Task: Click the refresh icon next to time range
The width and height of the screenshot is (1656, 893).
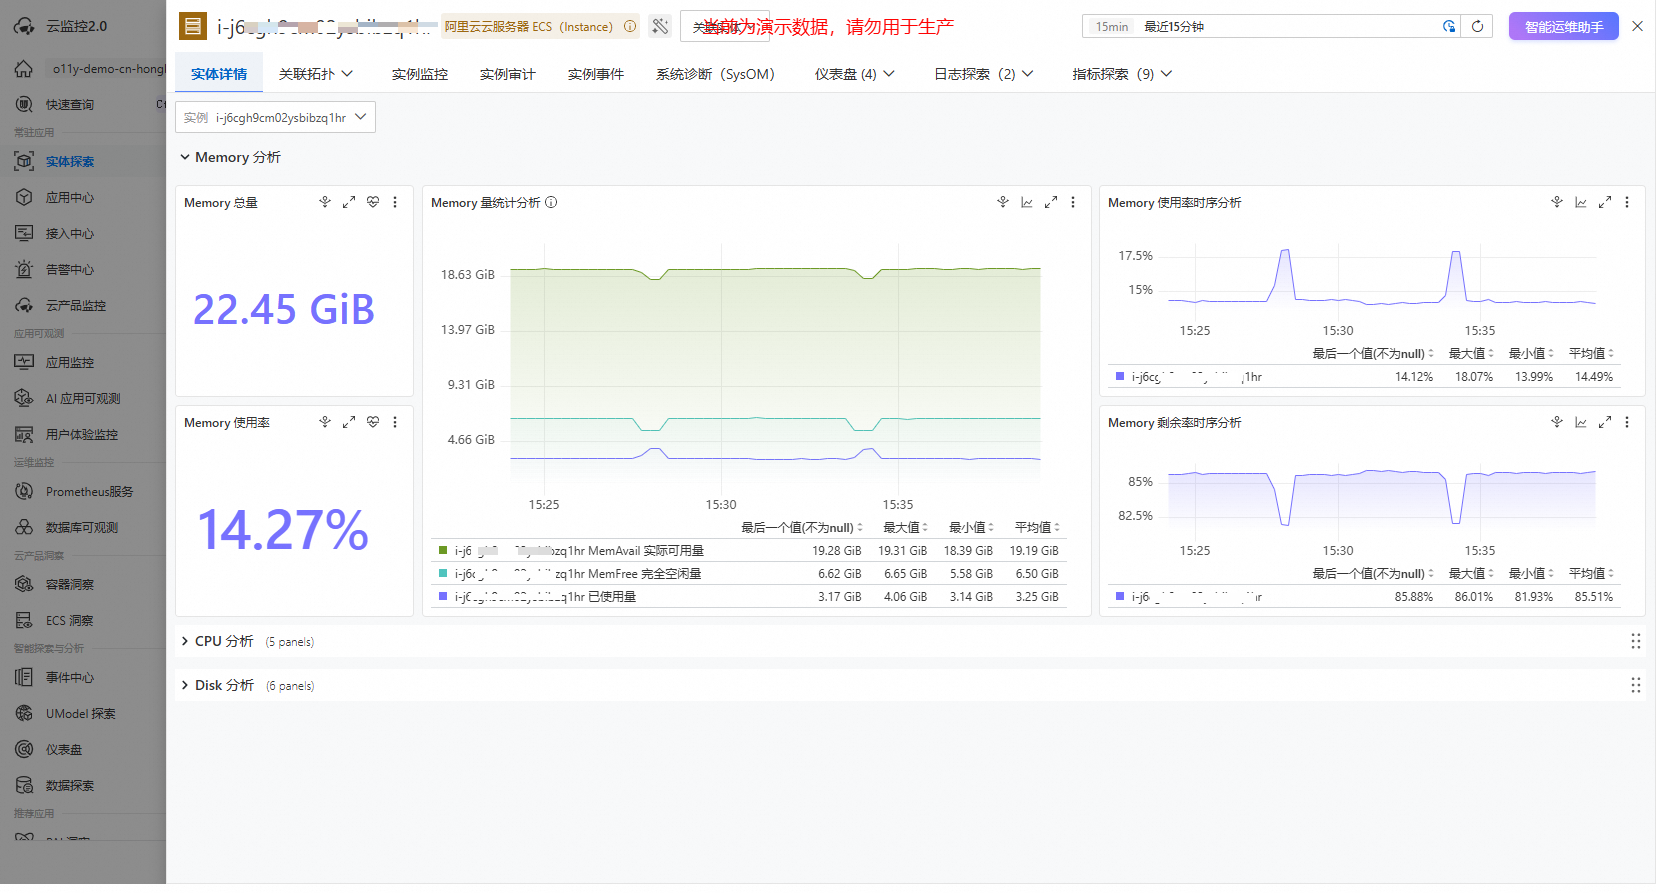Action: point(1477,27)
